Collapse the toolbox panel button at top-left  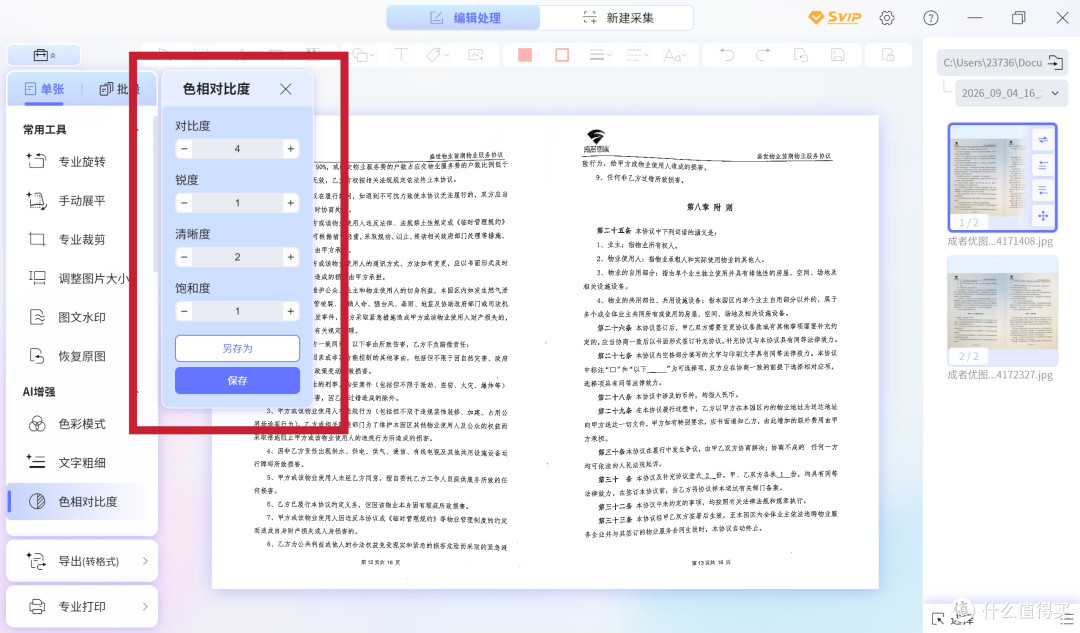tap(44, 55)
